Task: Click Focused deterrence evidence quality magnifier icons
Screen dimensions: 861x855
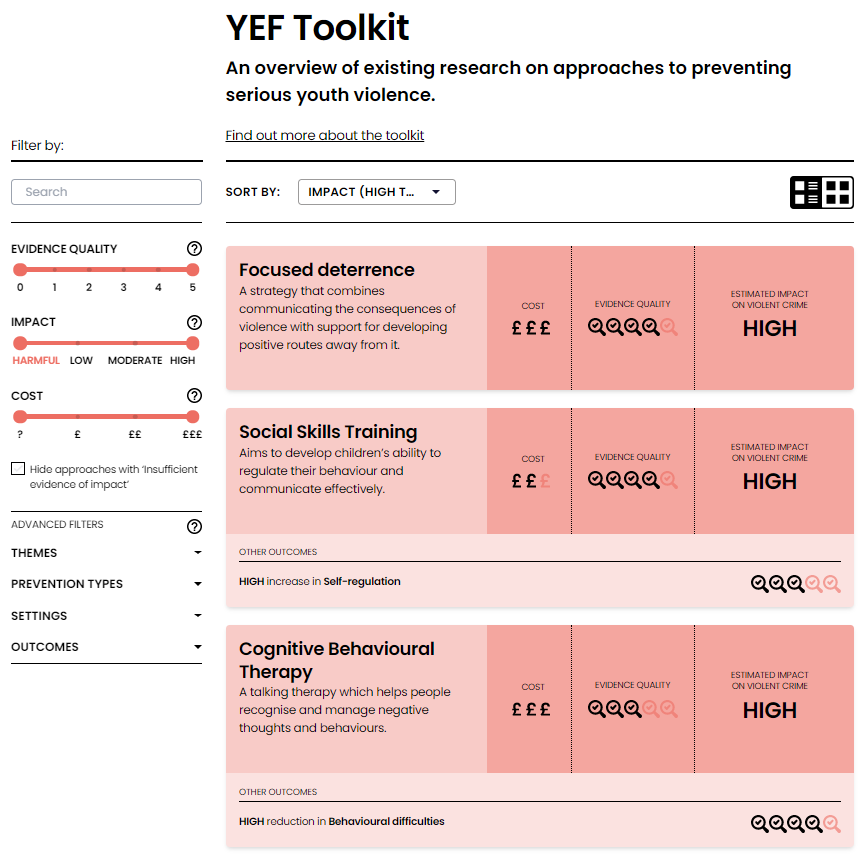Action: click(x=632, y=326)
